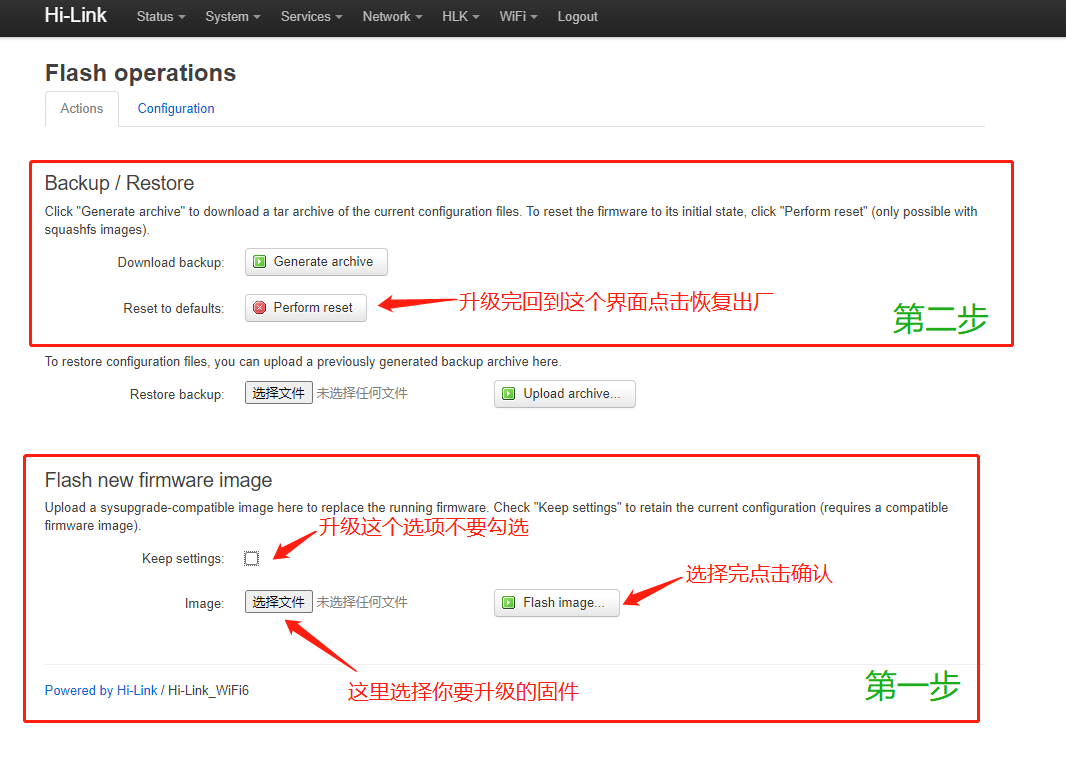1066x761 pixels.
Task: Open the HLK dropdown menu
Action: 460,16
